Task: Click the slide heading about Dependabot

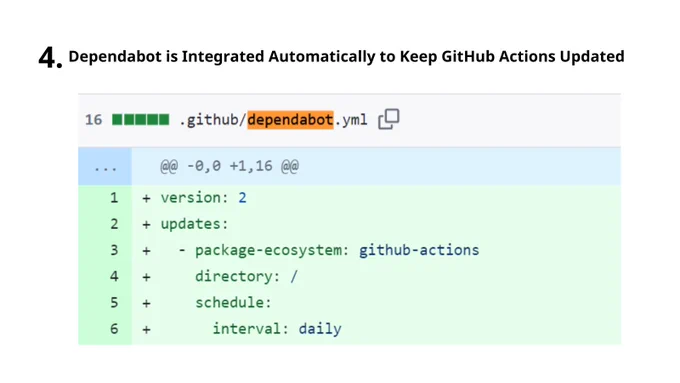Action: click(x=346, y=56)
